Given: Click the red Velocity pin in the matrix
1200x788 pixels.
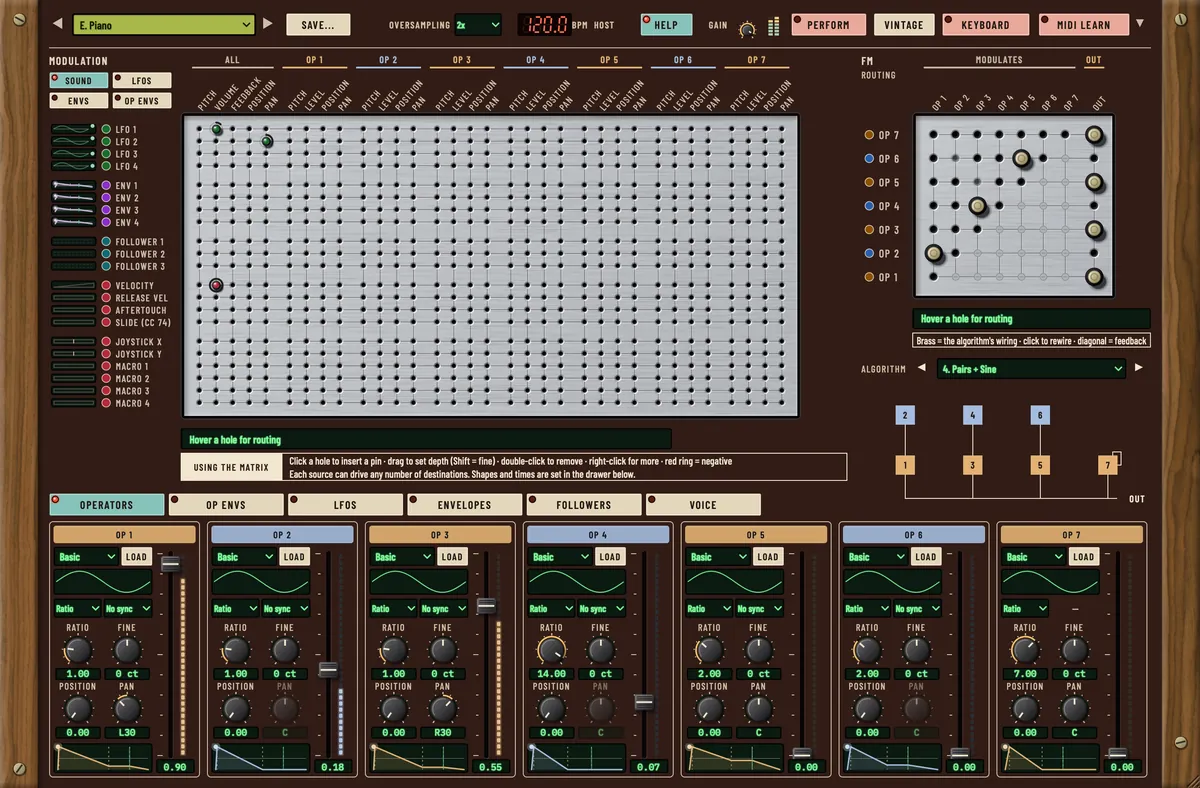Looking at the screenshot, I should pos(216,286).
